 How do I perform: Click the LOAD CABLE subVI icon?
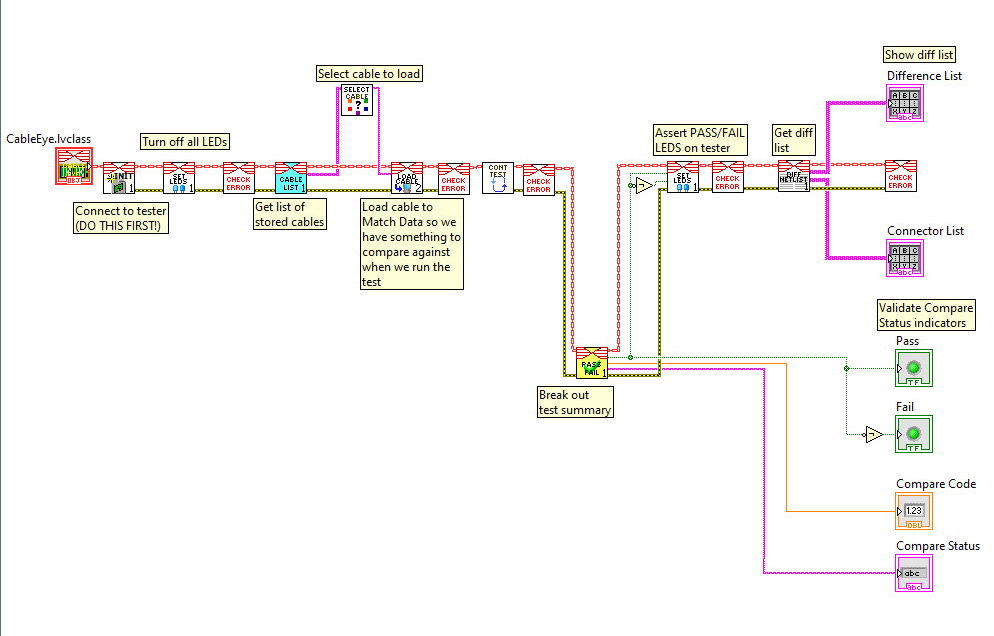405,176
